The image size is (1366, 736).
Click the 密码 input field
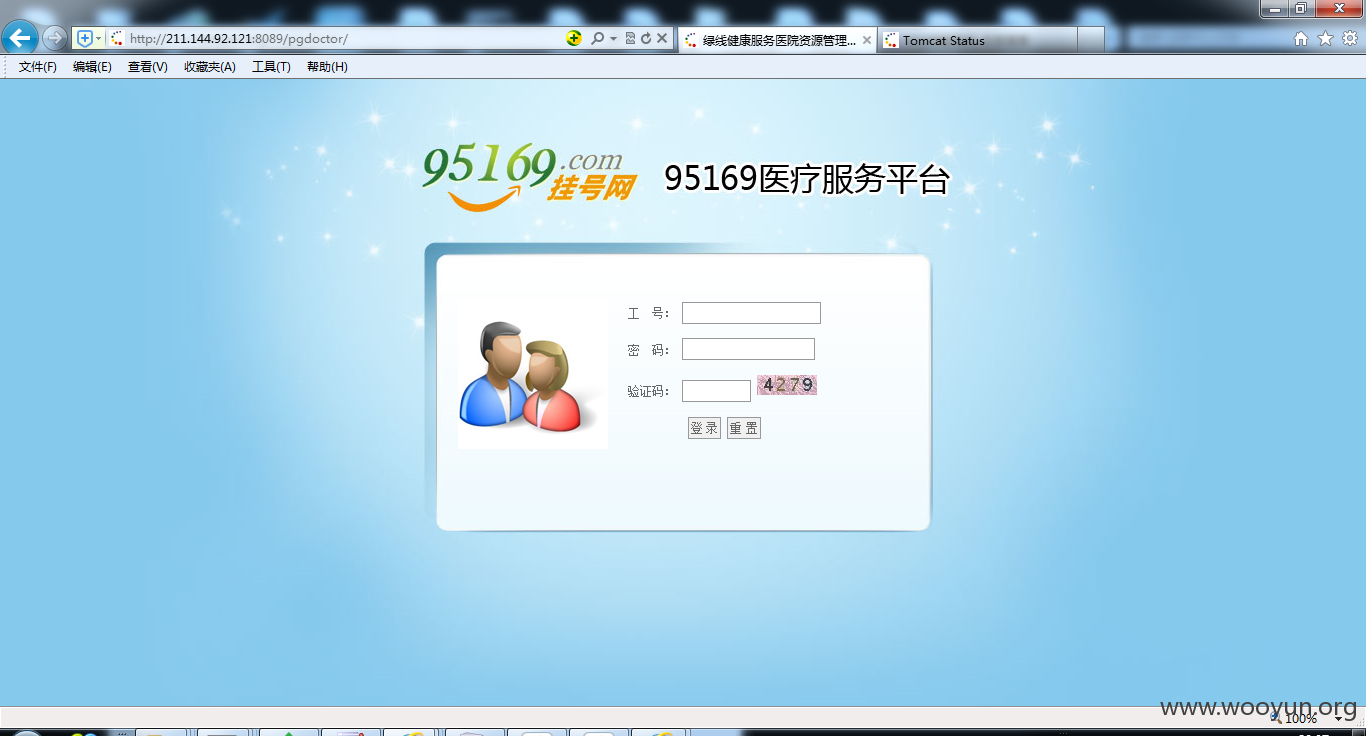pyautogui.click(x=748, y=349)
